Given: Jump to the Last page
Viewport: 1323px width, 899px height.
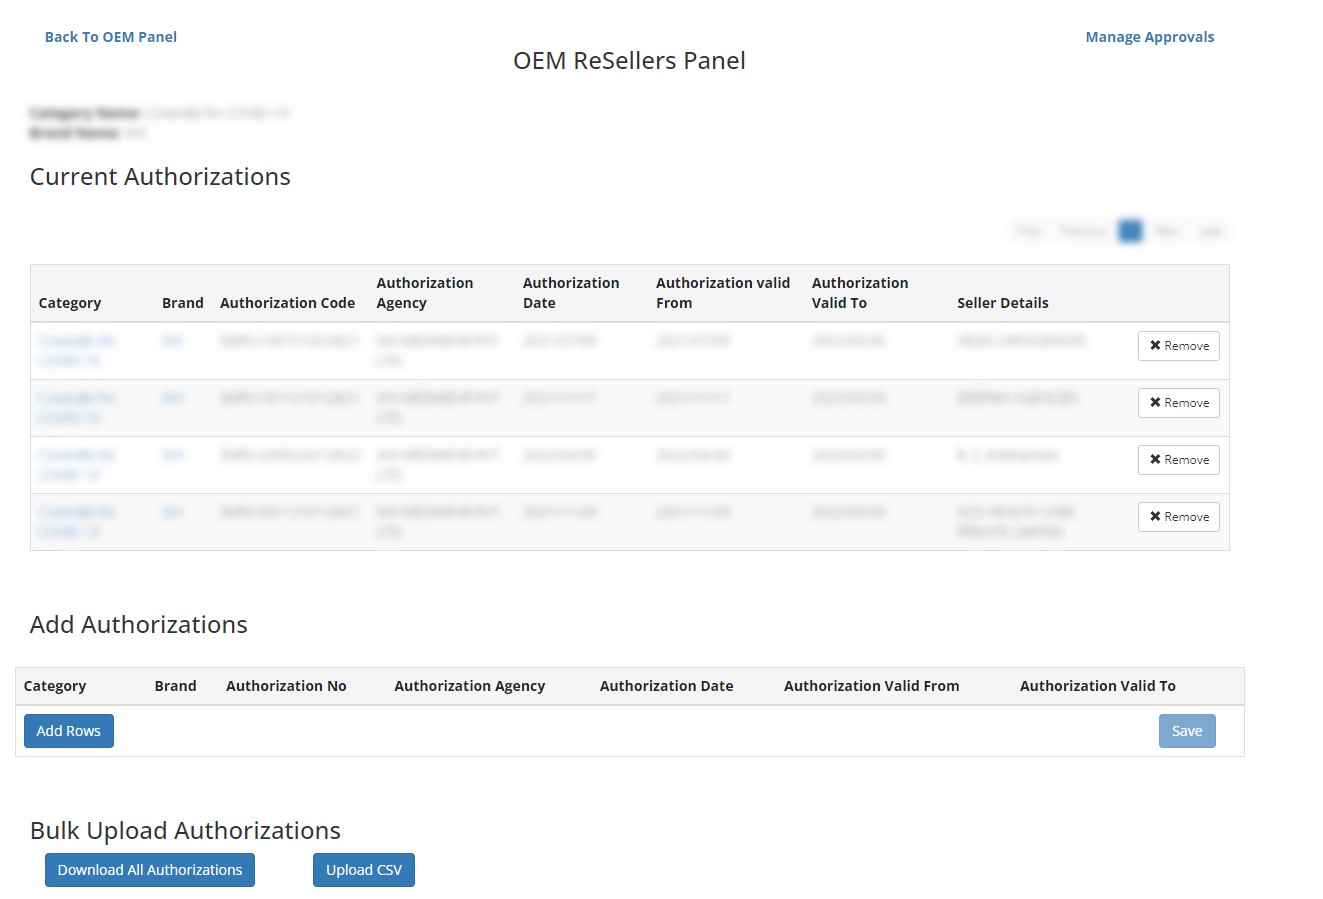Looking at the screenshot, I should pos(1210,230).
